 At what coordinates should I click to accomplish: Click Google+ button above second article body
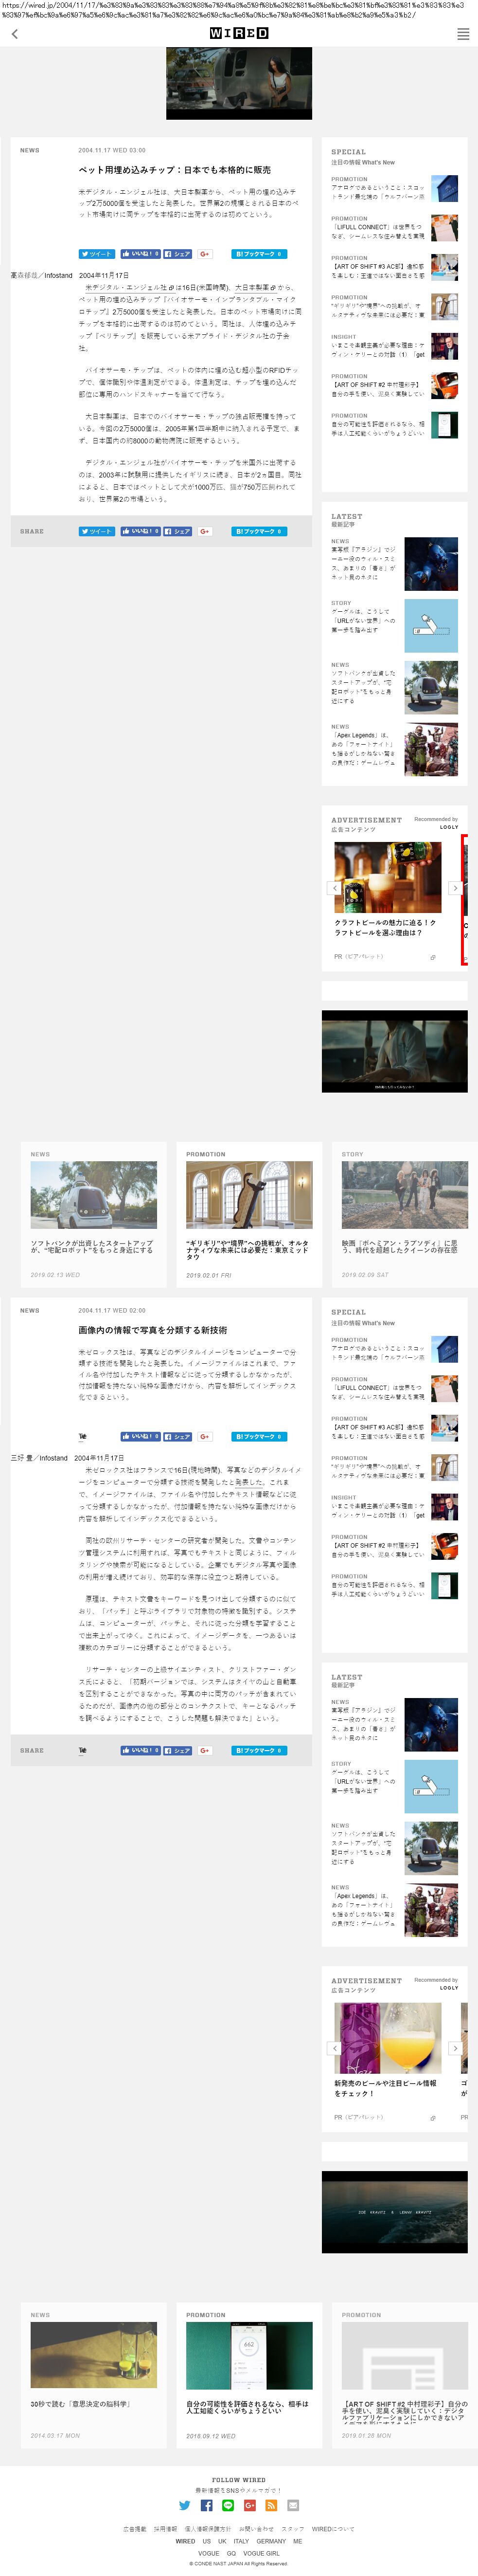click(204, 1436)
